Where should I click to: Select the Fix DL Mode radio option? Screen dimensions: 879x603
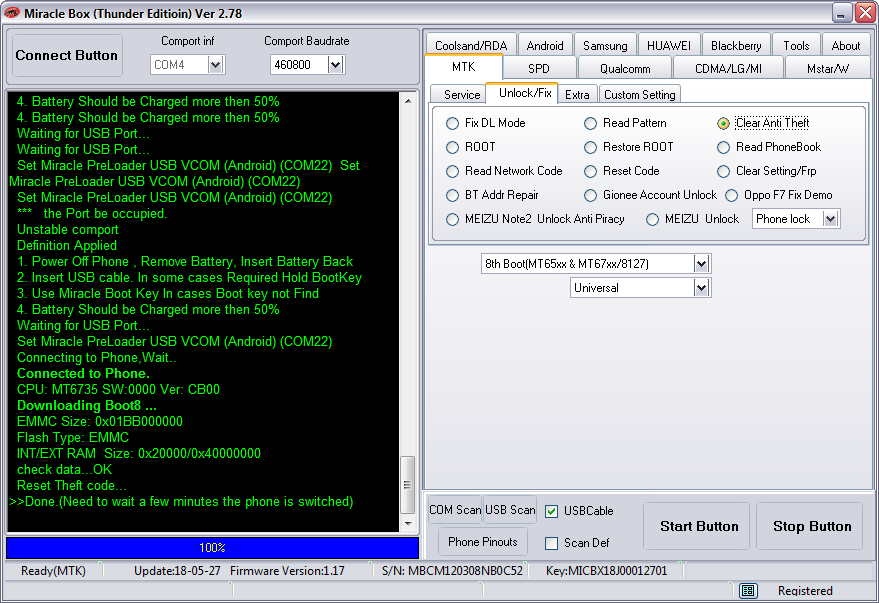tap(452, 123)
